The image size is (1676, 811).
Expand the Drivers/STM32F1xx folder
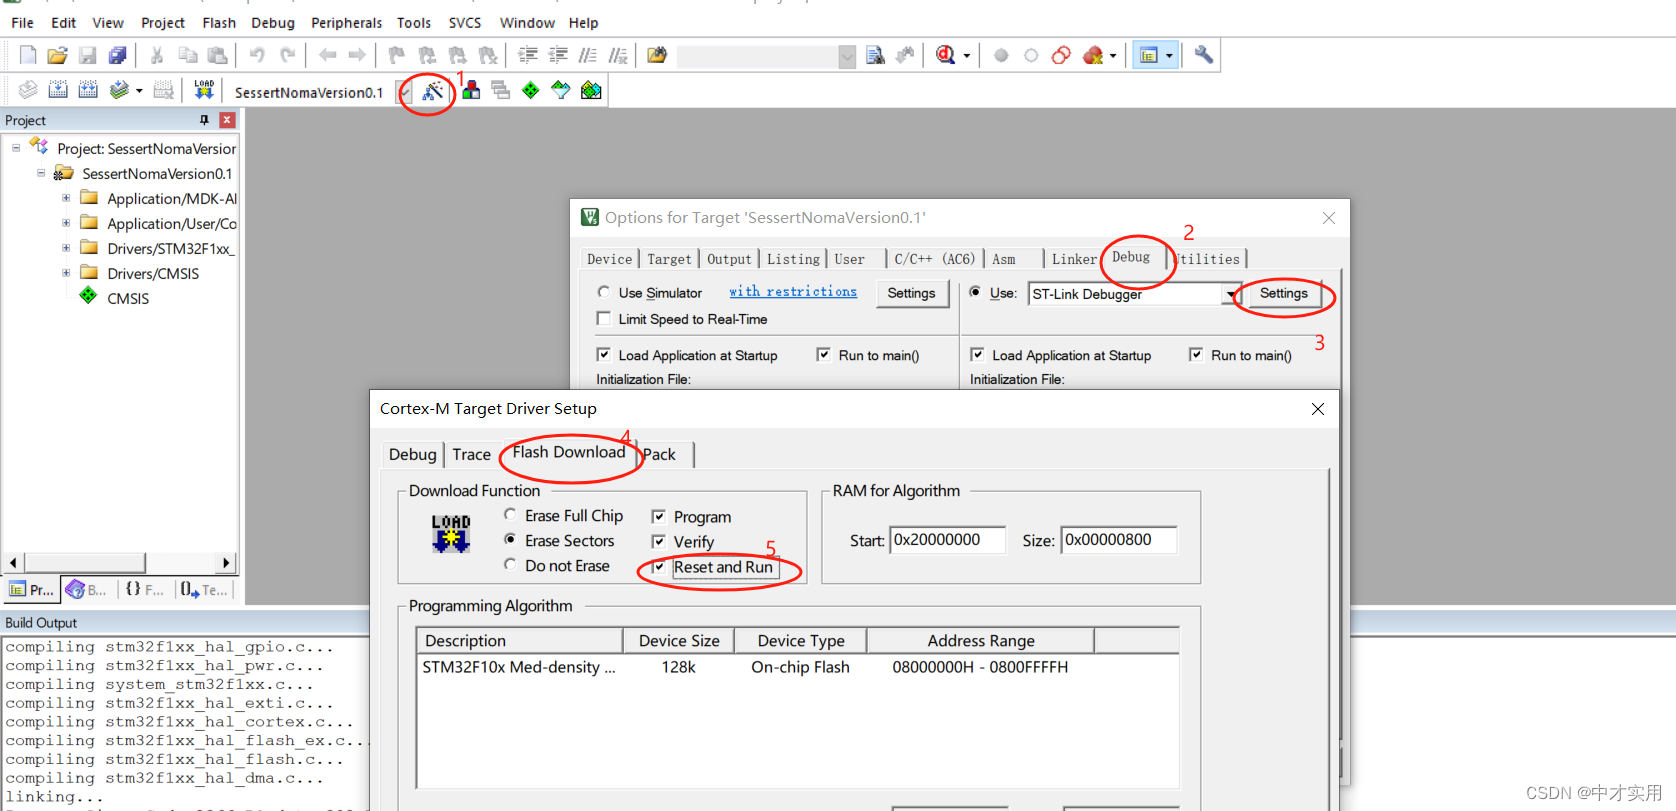66,247
